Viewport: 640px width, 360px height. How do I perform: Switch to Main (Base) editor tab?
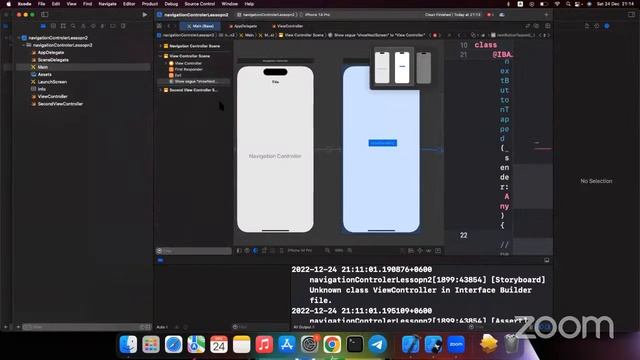[200, 26]
